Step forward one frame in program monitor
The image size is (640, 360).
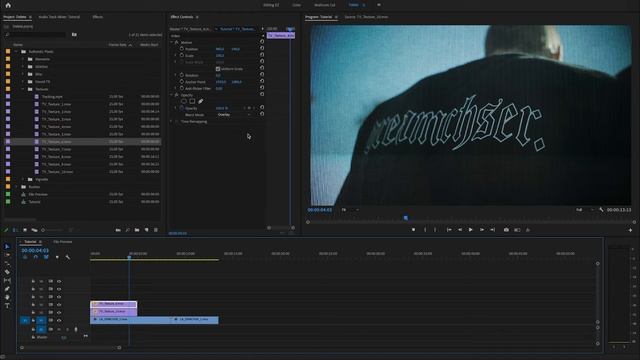(482, 230)
